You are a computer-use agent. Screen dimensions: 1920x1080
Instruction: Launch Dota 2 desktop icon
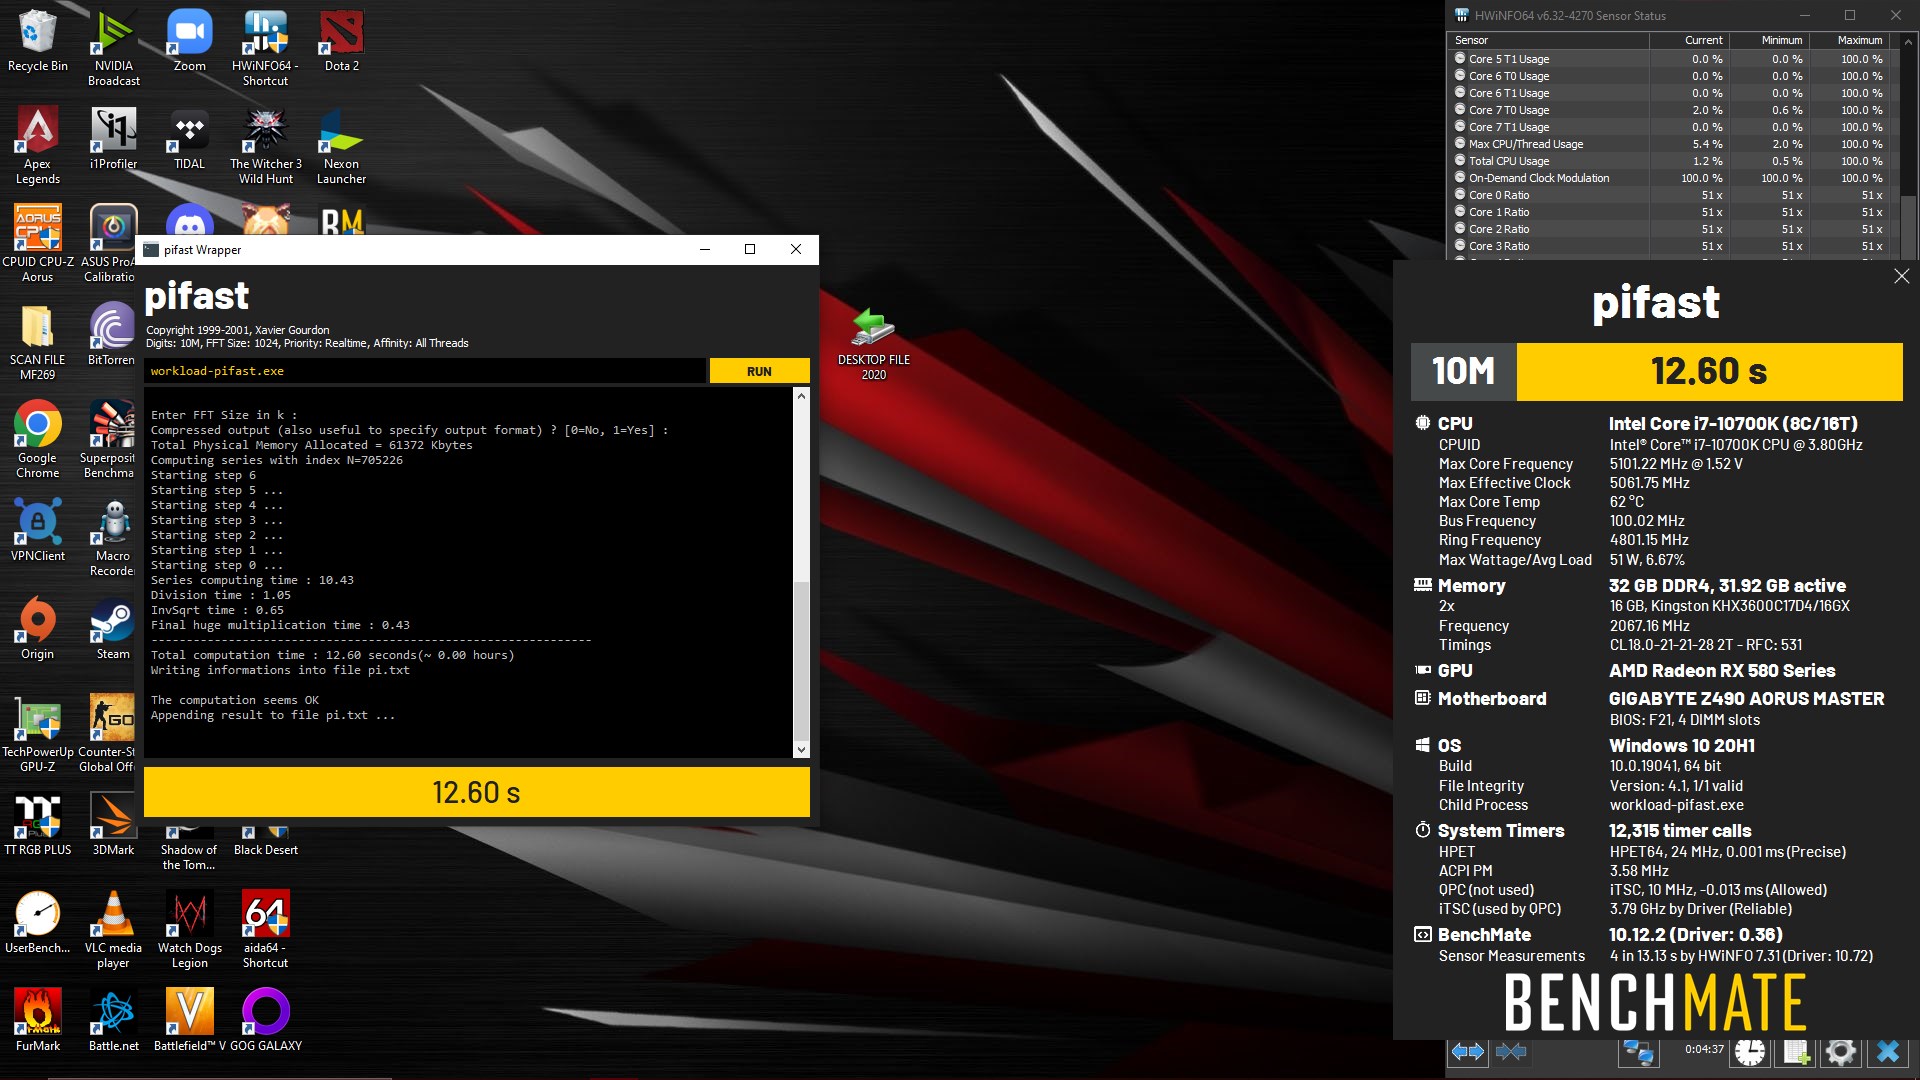tap(341, 42)
